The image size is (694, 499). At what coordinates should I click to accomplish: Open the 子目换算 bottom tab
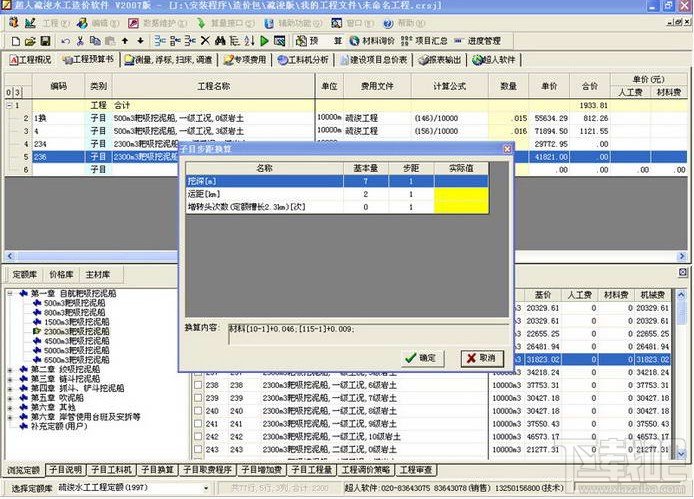coord(157,470)
